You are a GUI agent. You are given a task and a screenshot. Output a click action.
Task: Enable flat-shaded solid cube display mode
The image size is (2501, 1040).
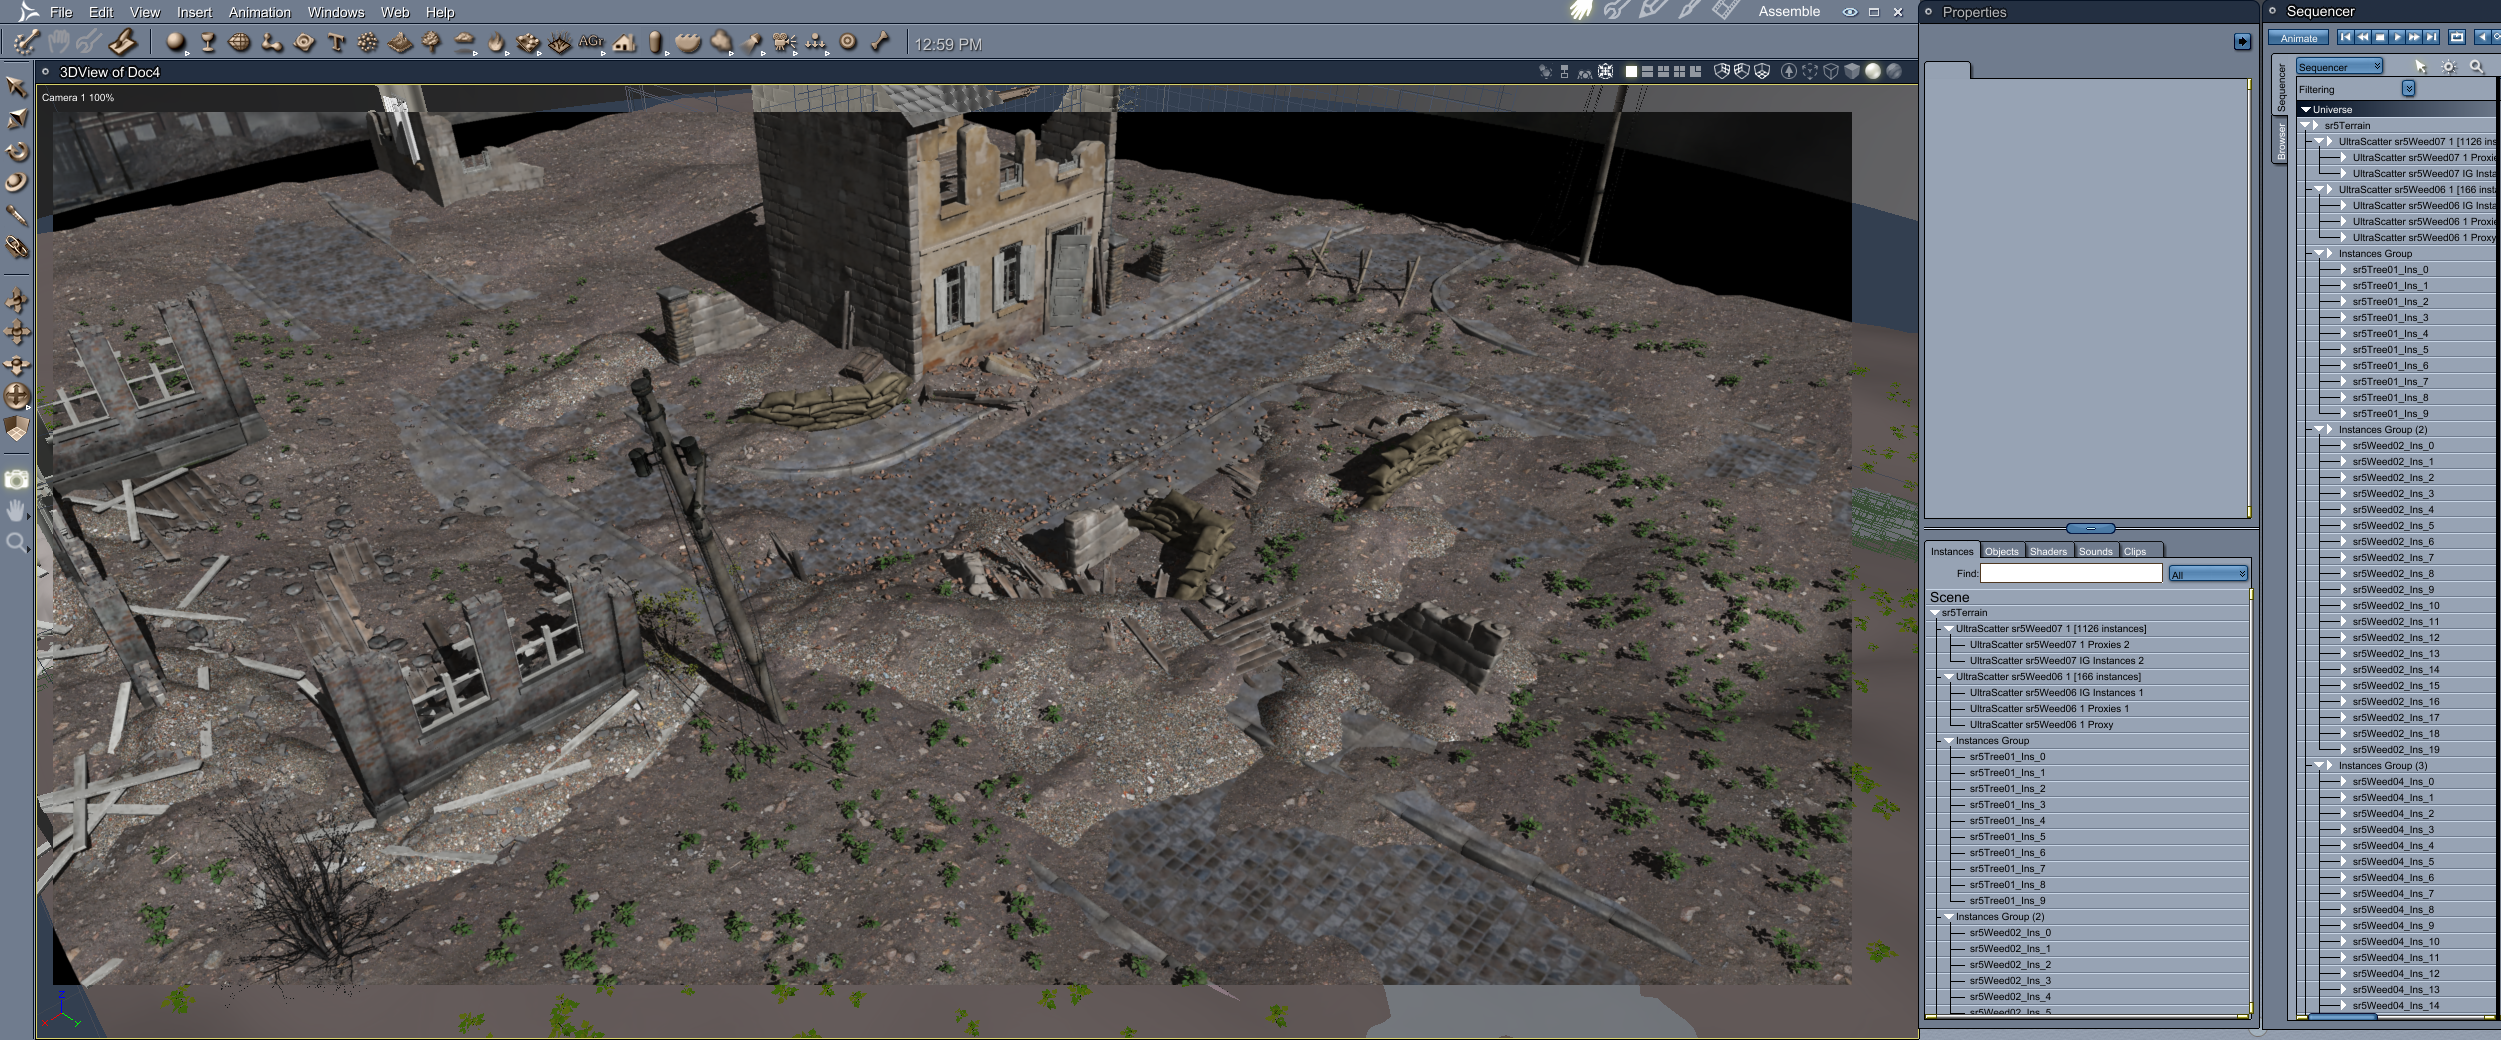(x=1852, y=71)
